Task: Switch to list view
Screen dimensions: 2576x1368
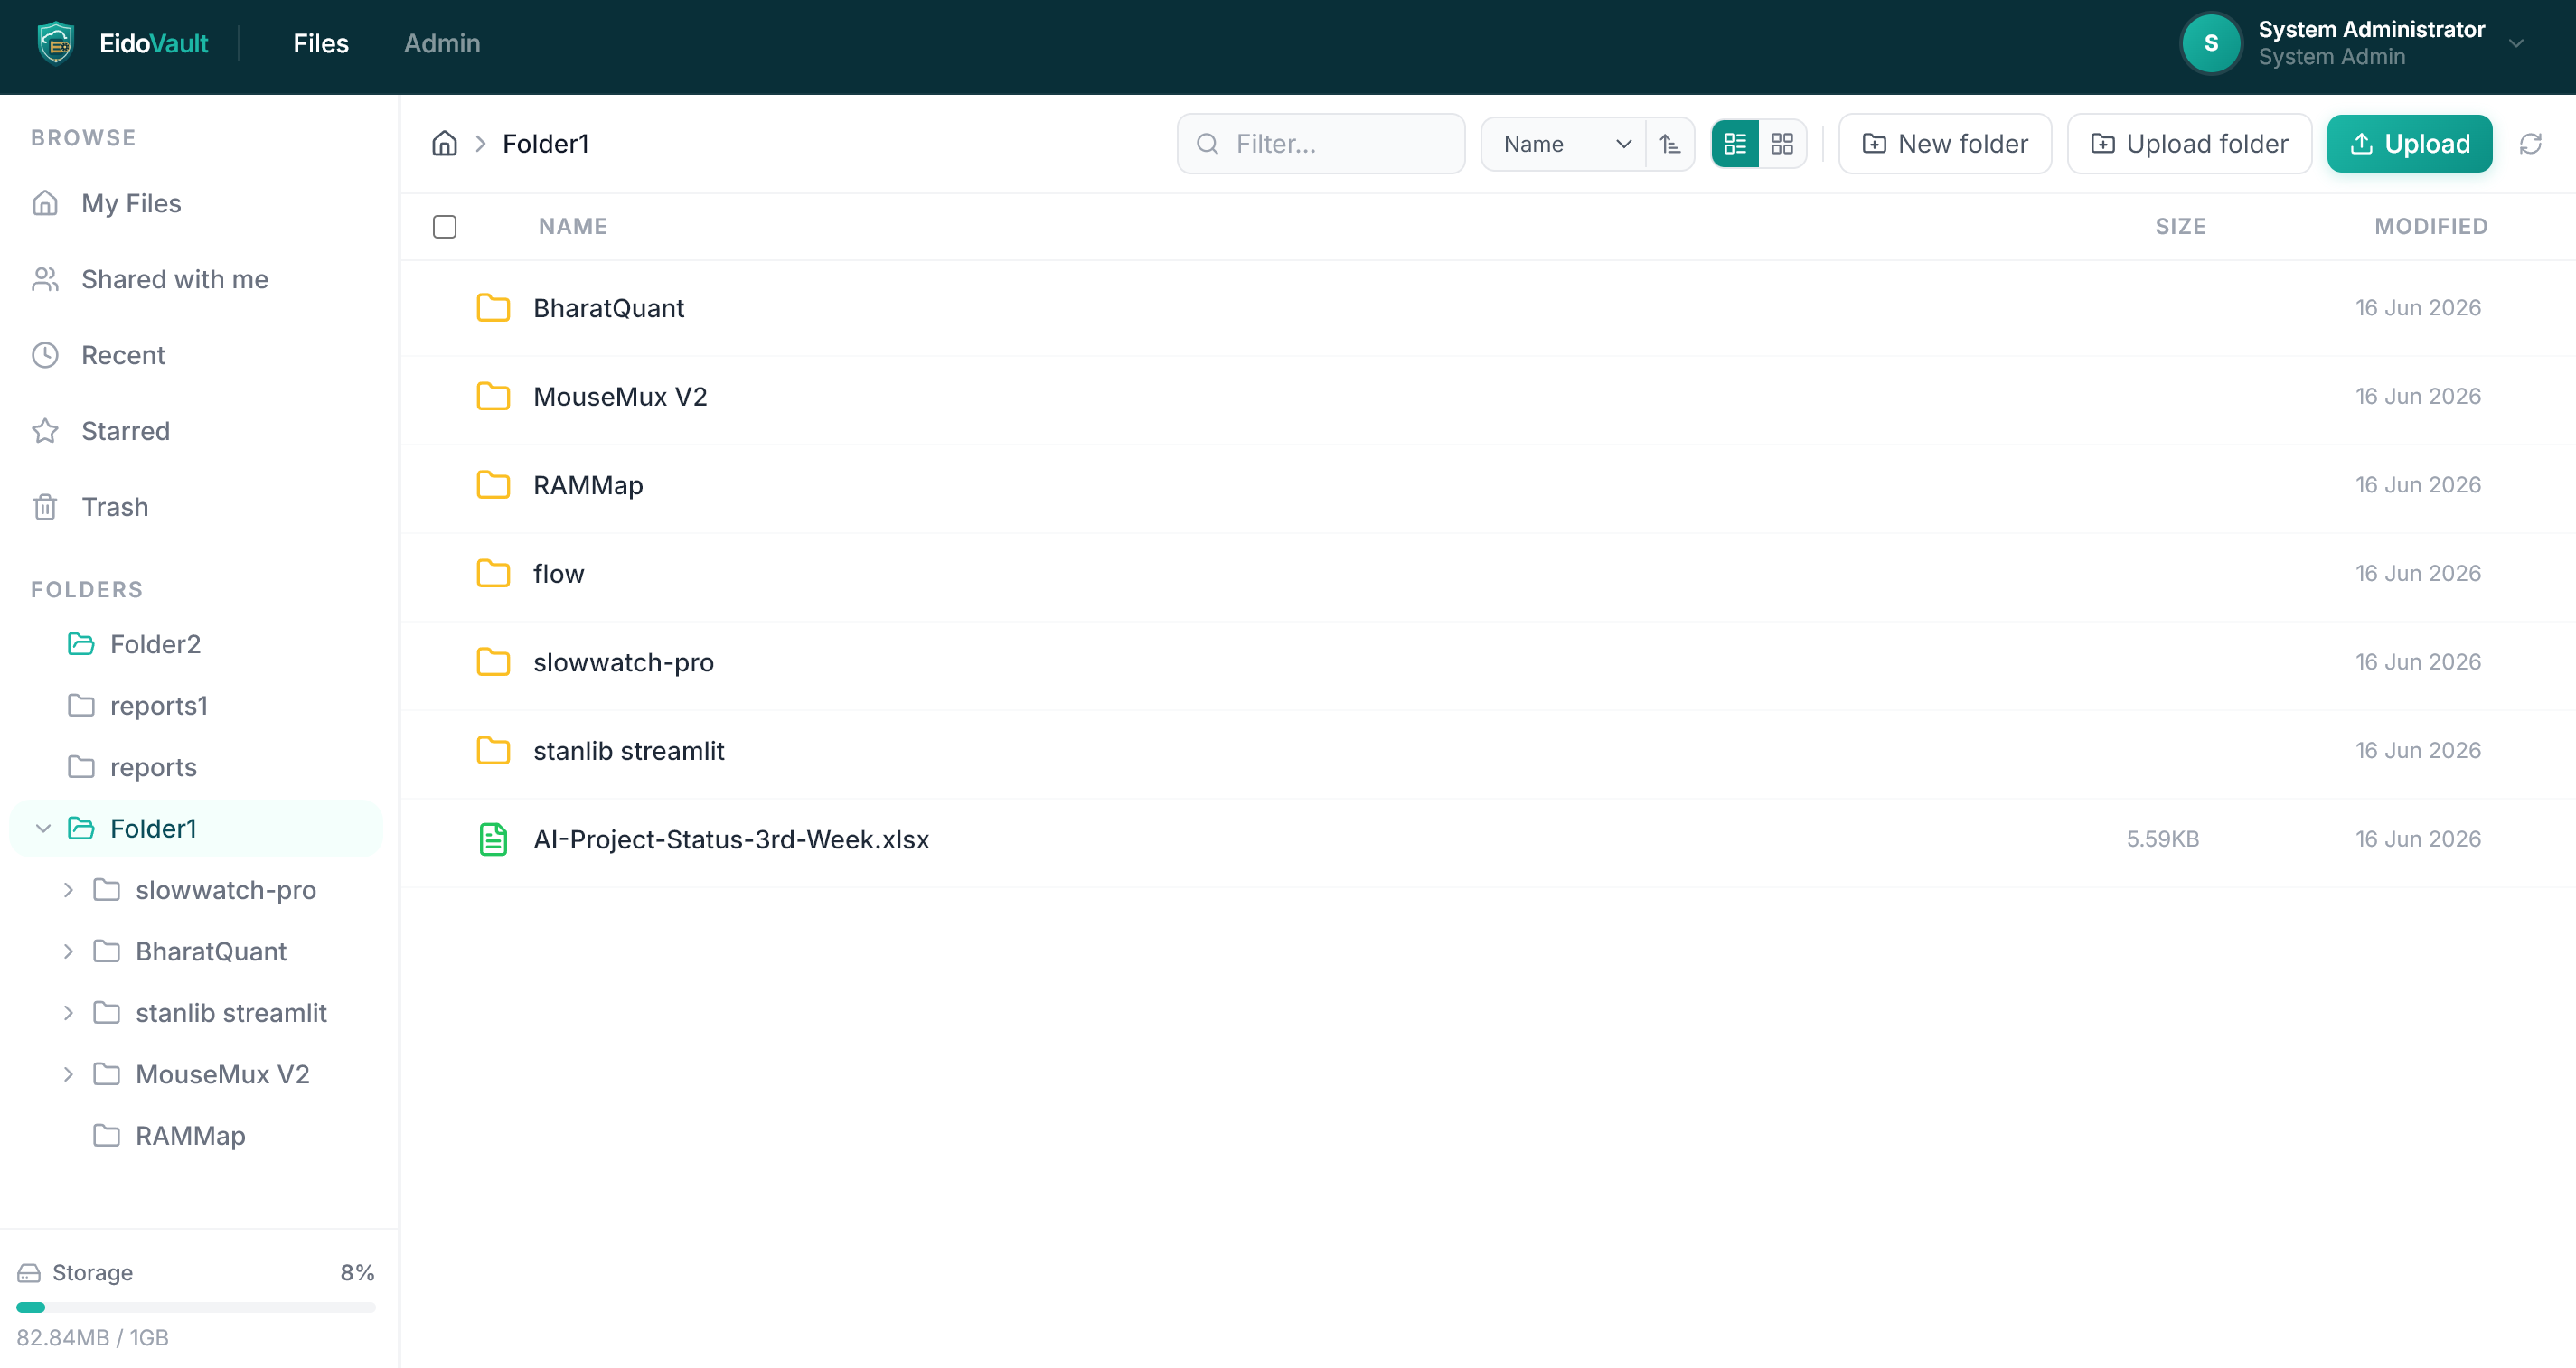Action: tap(1735, 144)
